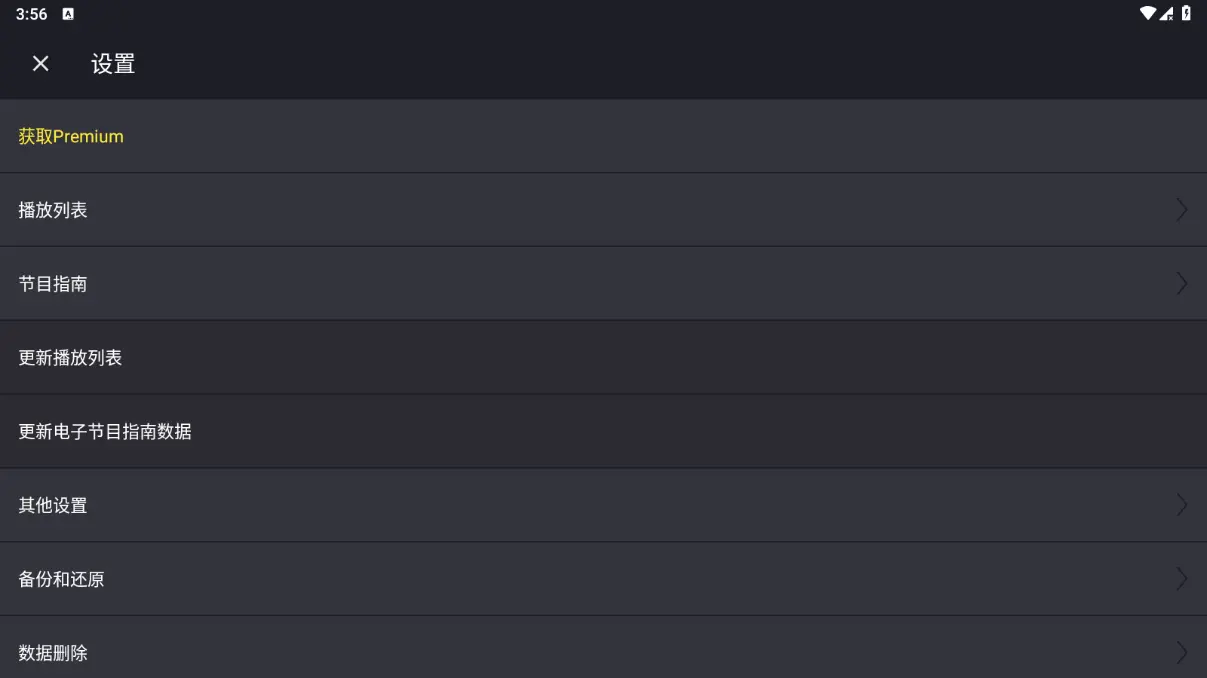
Task: Tap the 获取Premium link
Action: 71,136
